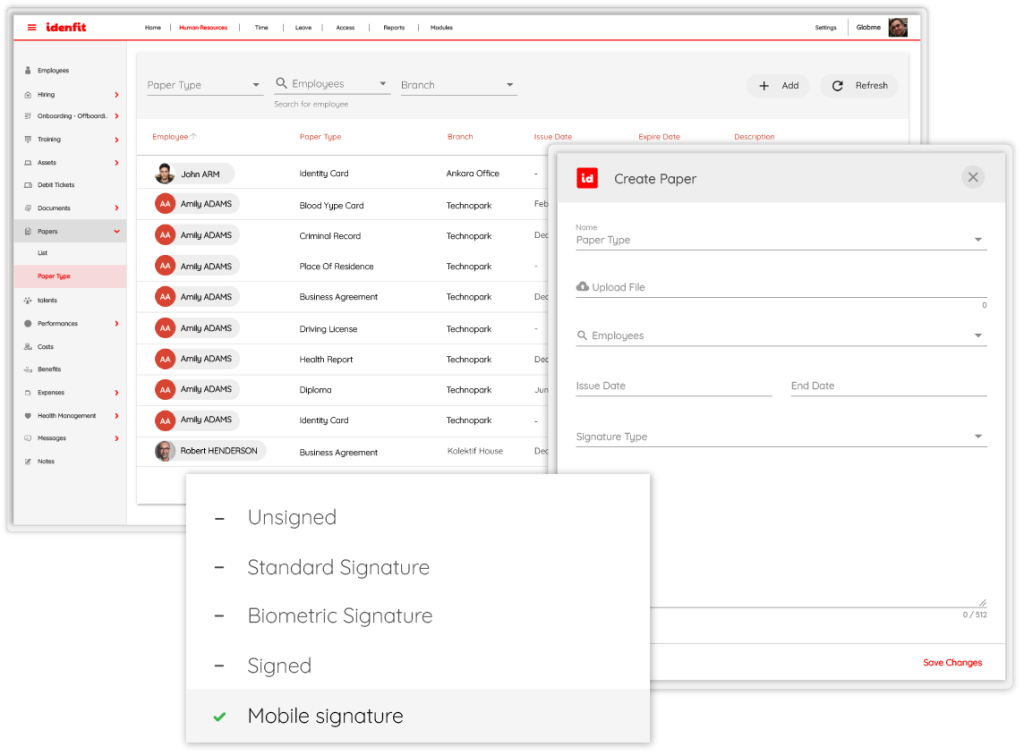The image size is (1024, 755).
Task: Open the Paper Type filter dropdown
Action: point(204,85)
